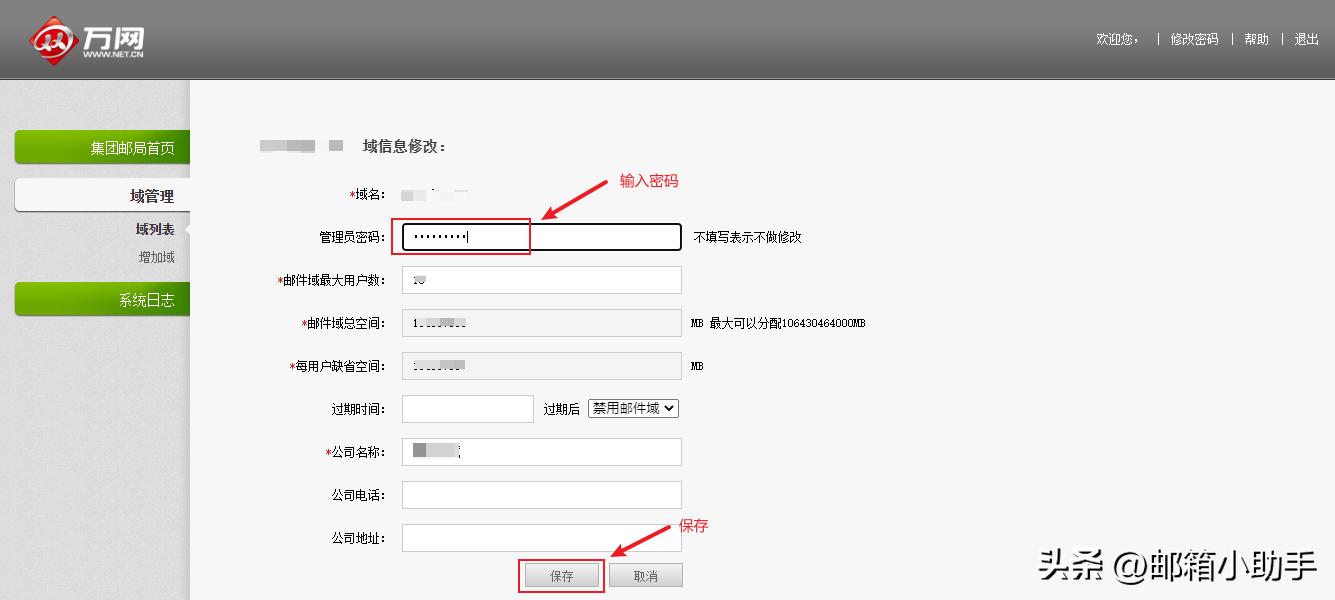The height and width of the screenshot is (600, 1335).
Task: Open the 修改密码 password change link
Action: (1194, 39)
